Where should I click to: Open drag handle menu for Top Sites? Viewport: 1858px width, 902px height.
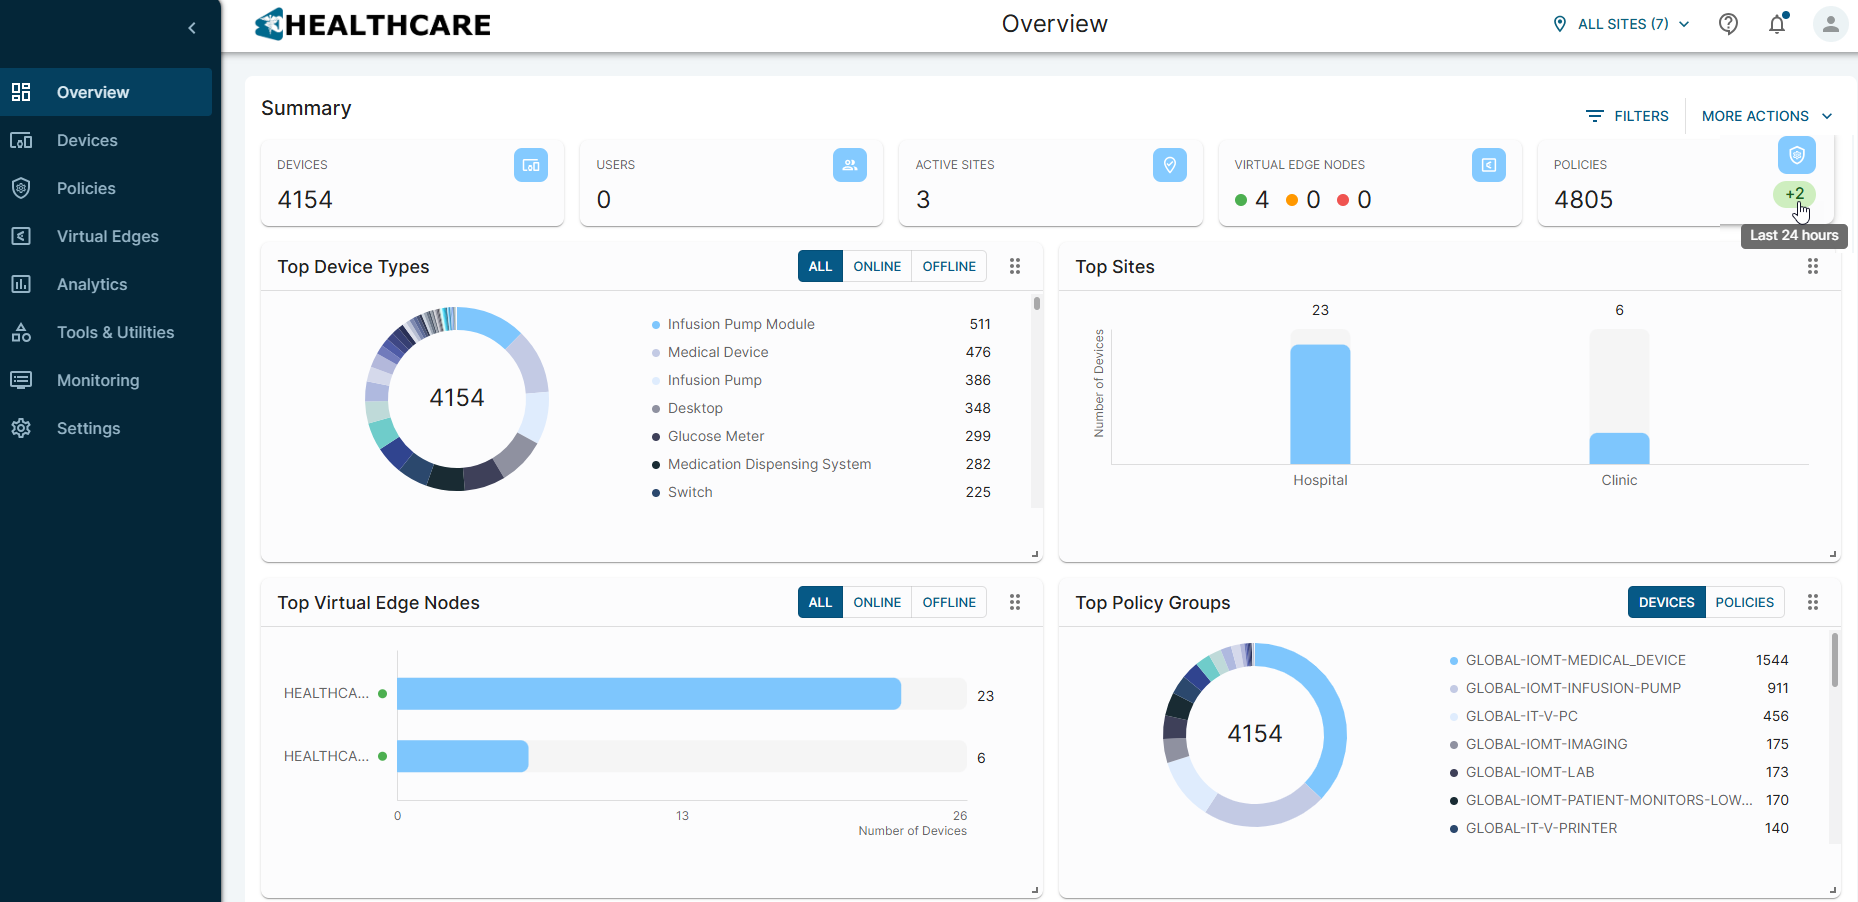(x=1812, y=266)
